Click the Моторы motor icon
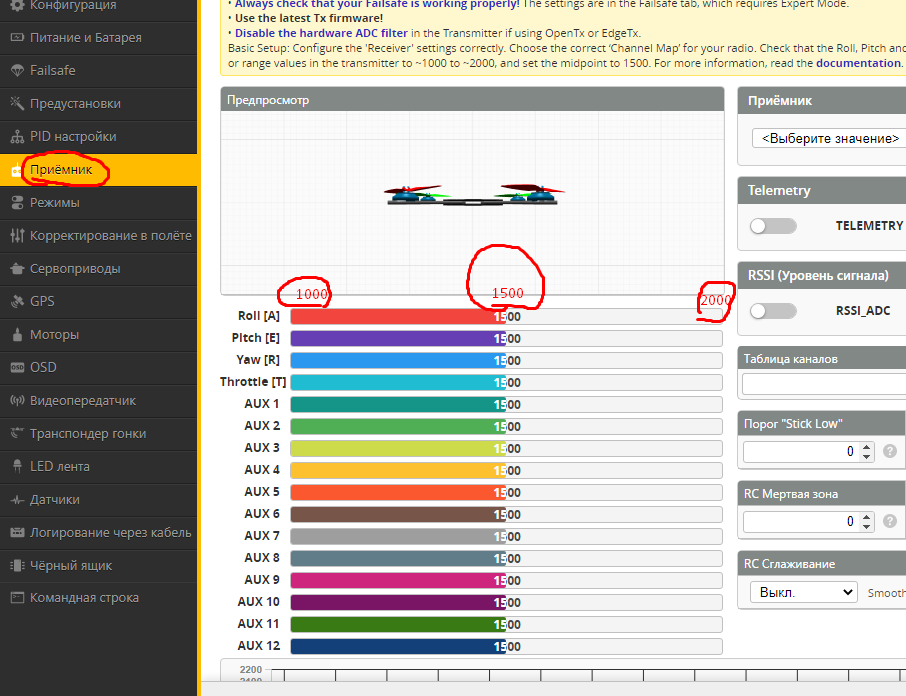This screenshot has height=696, width=906. (17, 335)
